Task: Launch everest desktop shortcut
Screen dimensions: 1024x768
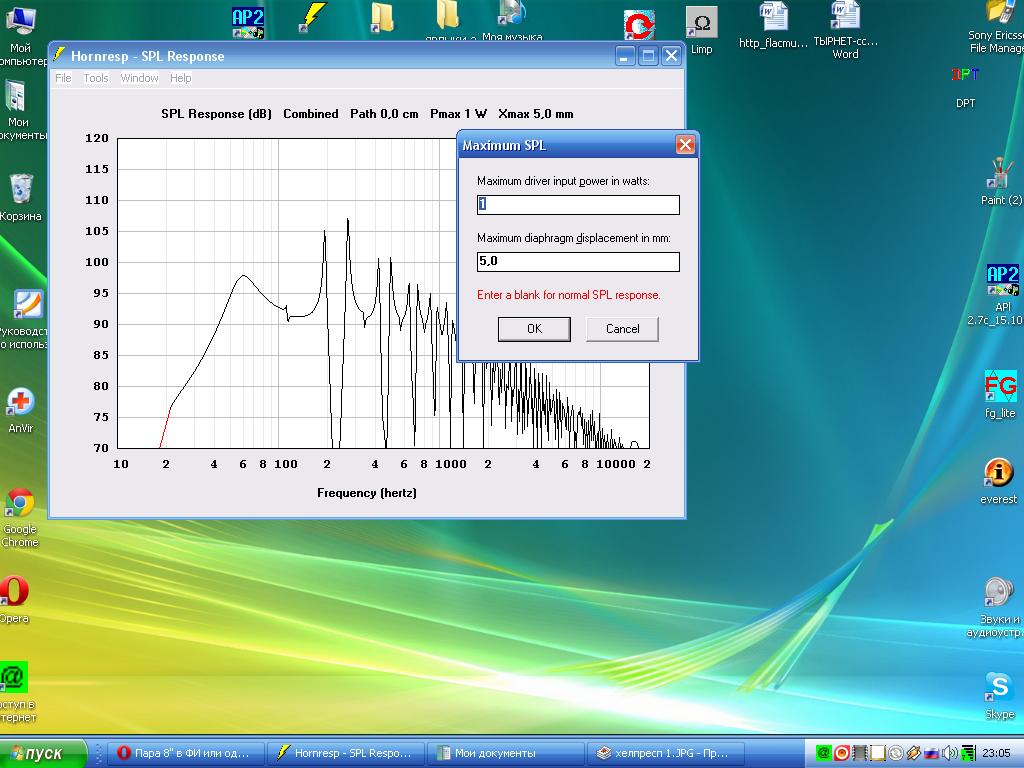Action: pyautogui.click(x=999, y=481)
